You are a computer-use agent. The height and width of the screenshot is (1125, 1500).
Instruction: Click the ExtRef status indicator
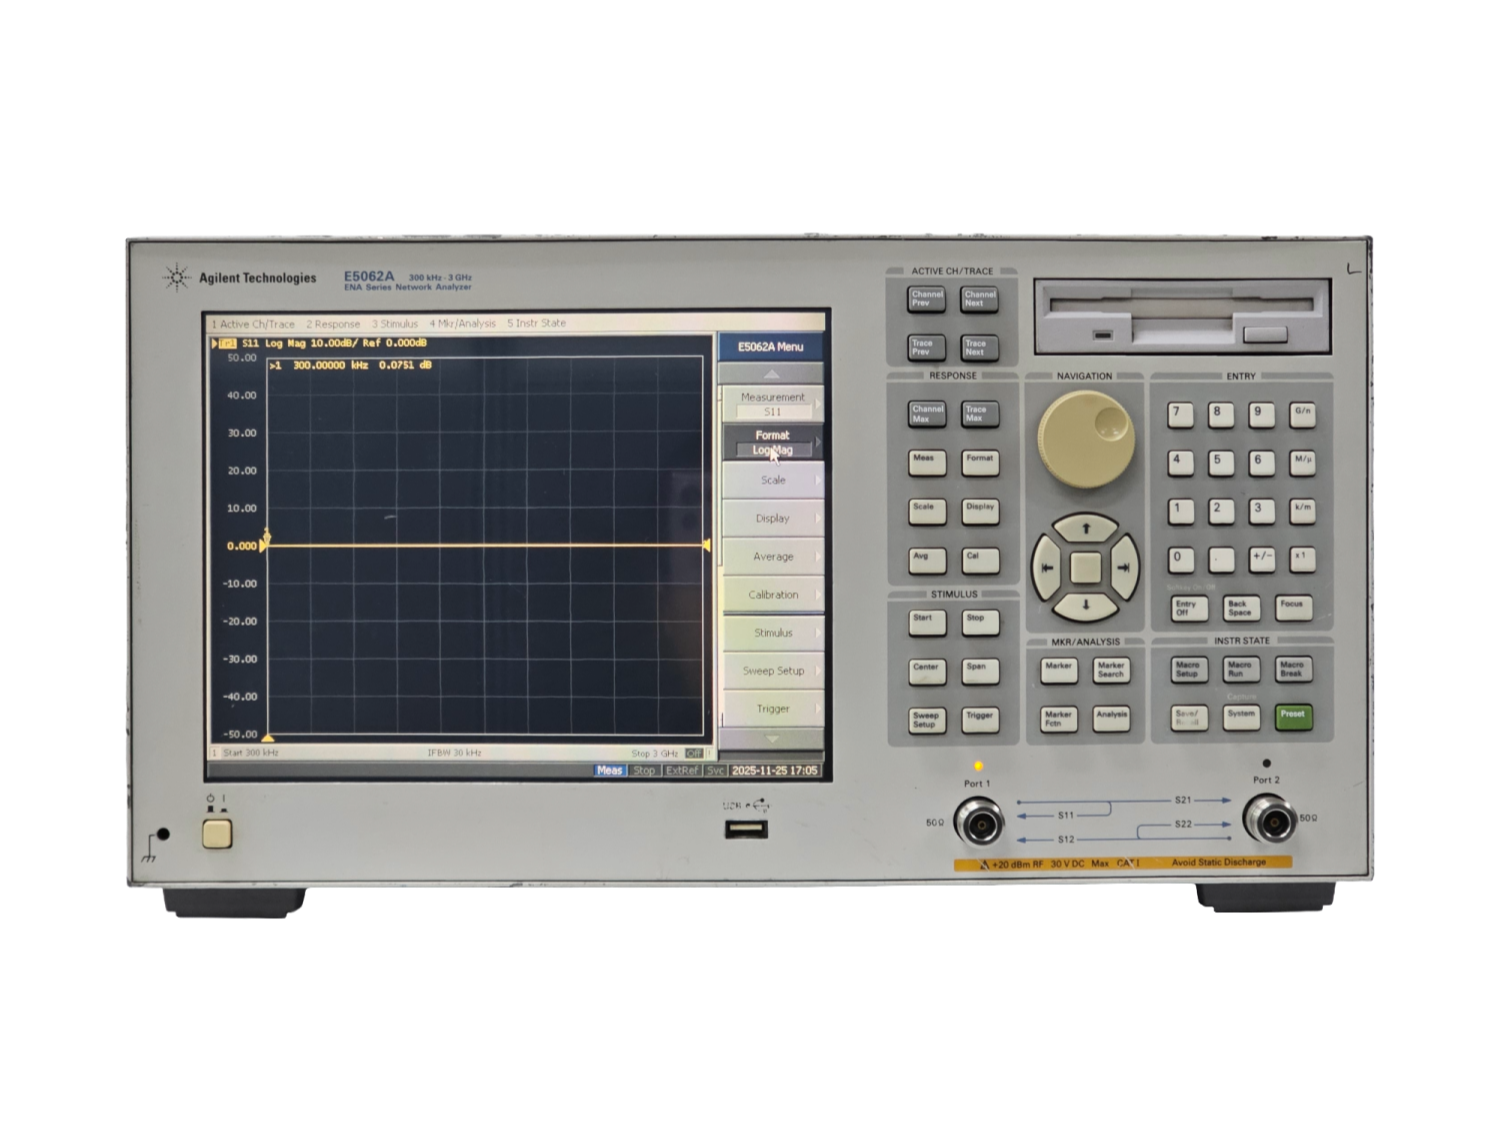(682, 770)
